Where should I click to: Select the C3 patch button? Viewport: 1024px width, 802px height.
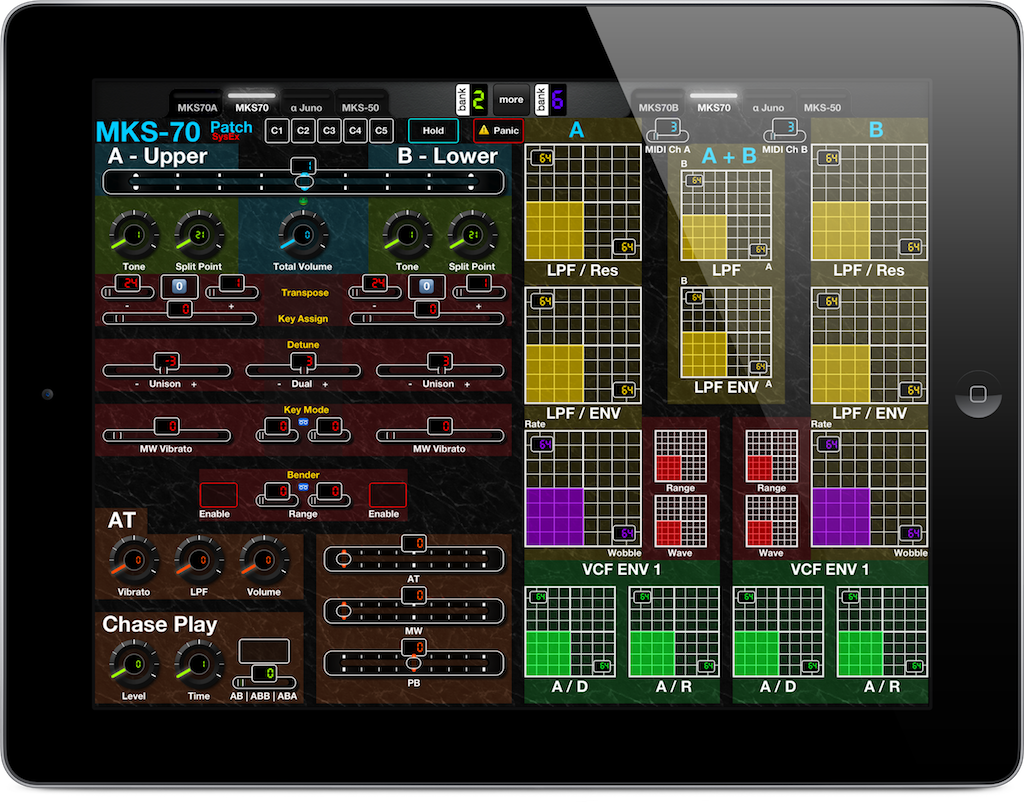329,130
